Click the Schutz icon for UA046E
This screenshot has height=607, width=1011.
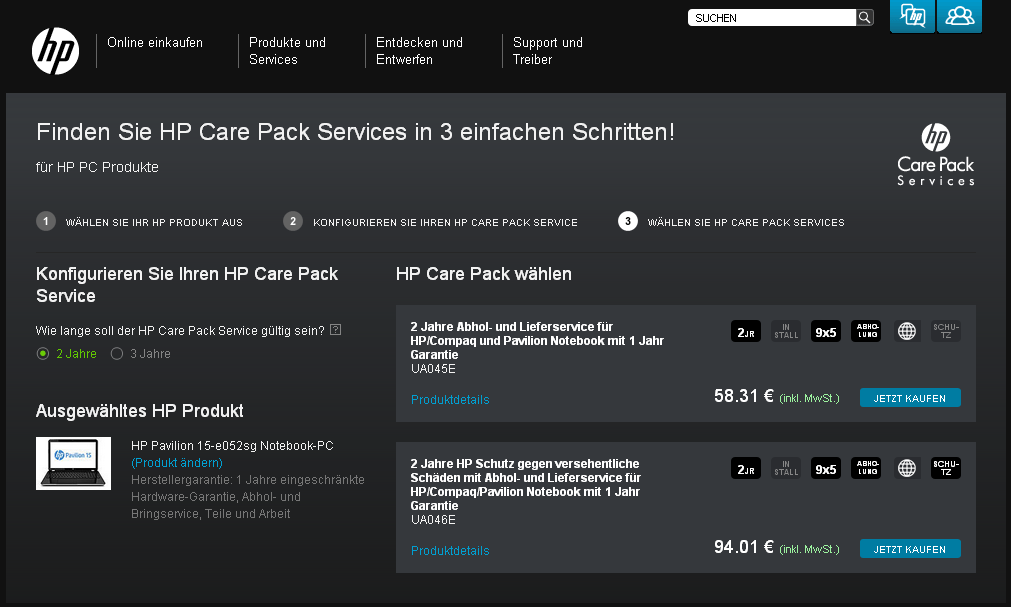(946, 468)
